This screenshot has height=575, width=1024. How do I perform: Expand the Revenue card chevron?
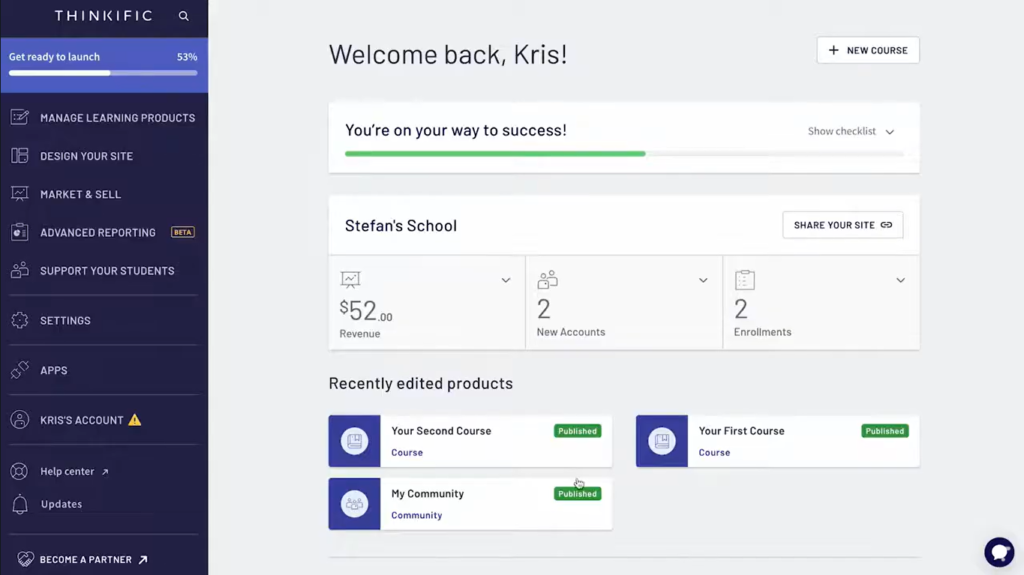pos(505,280)
